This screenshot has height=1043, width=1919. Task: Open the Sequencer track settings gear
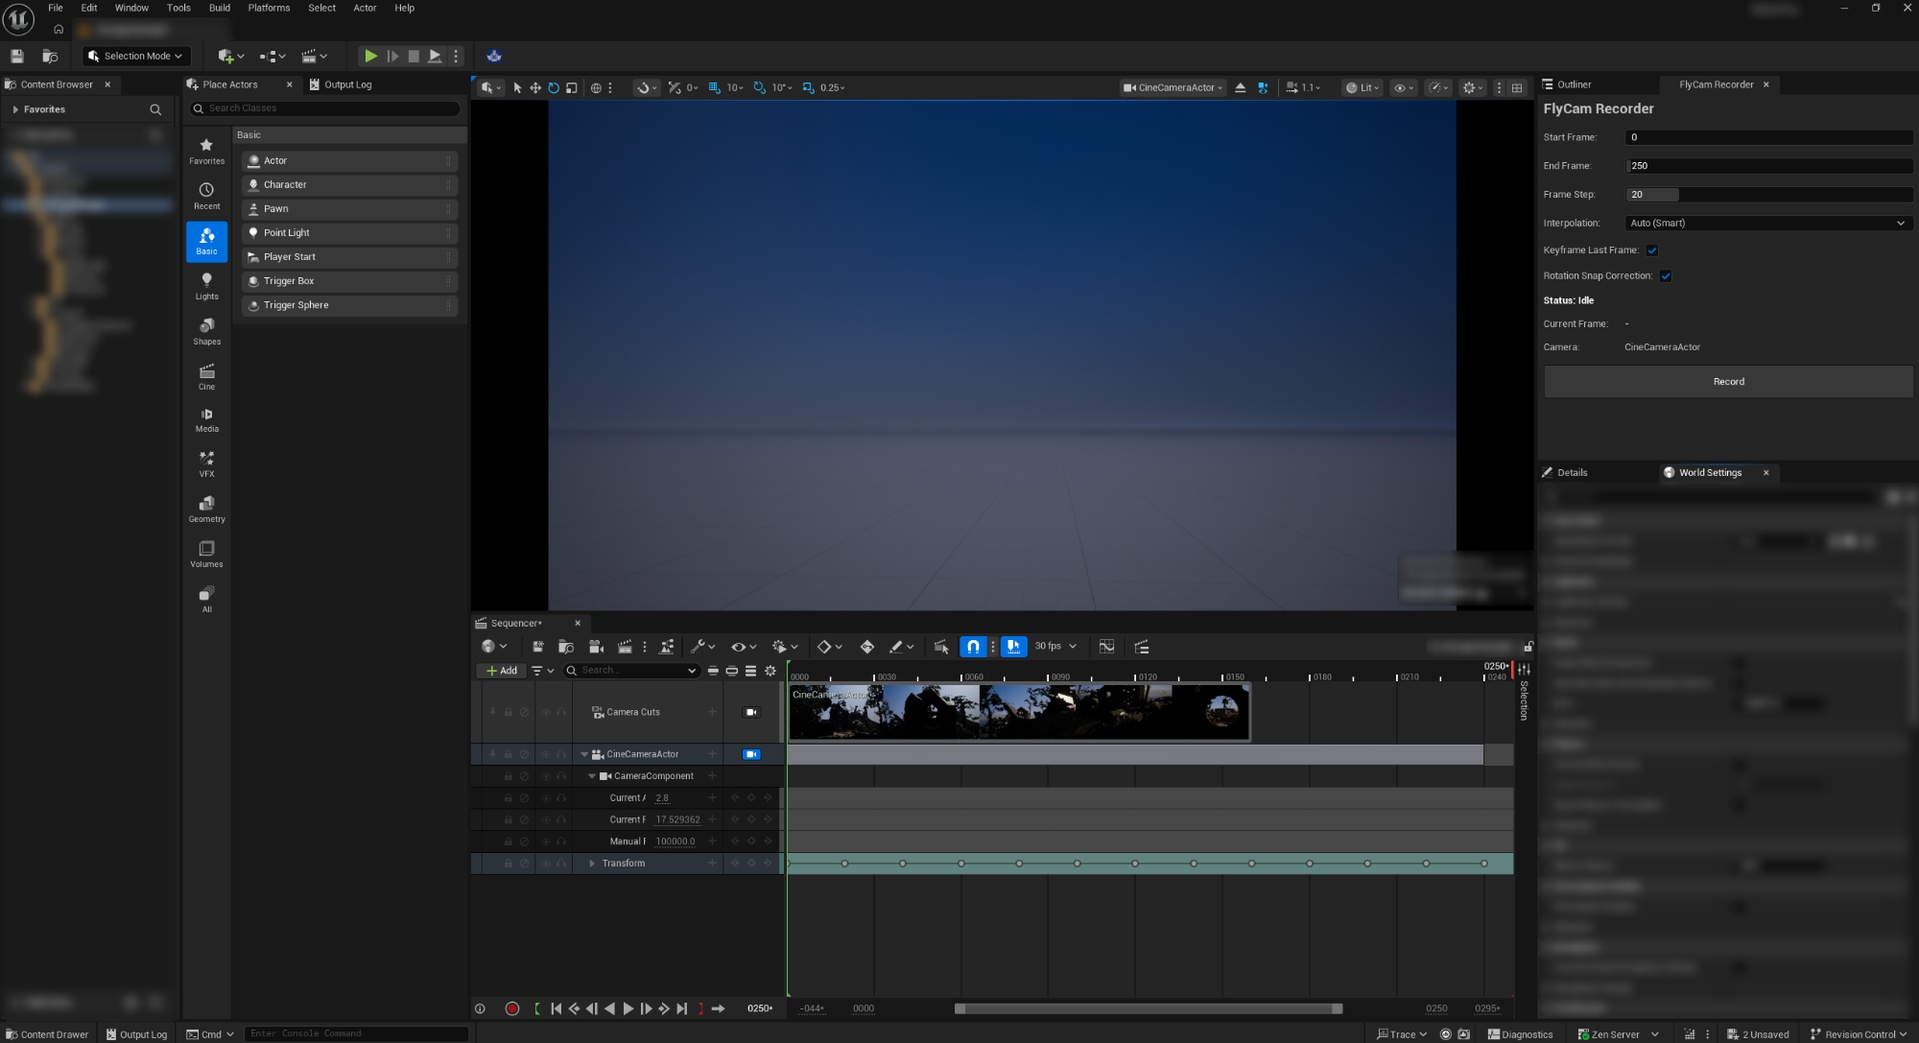(770, 670)
